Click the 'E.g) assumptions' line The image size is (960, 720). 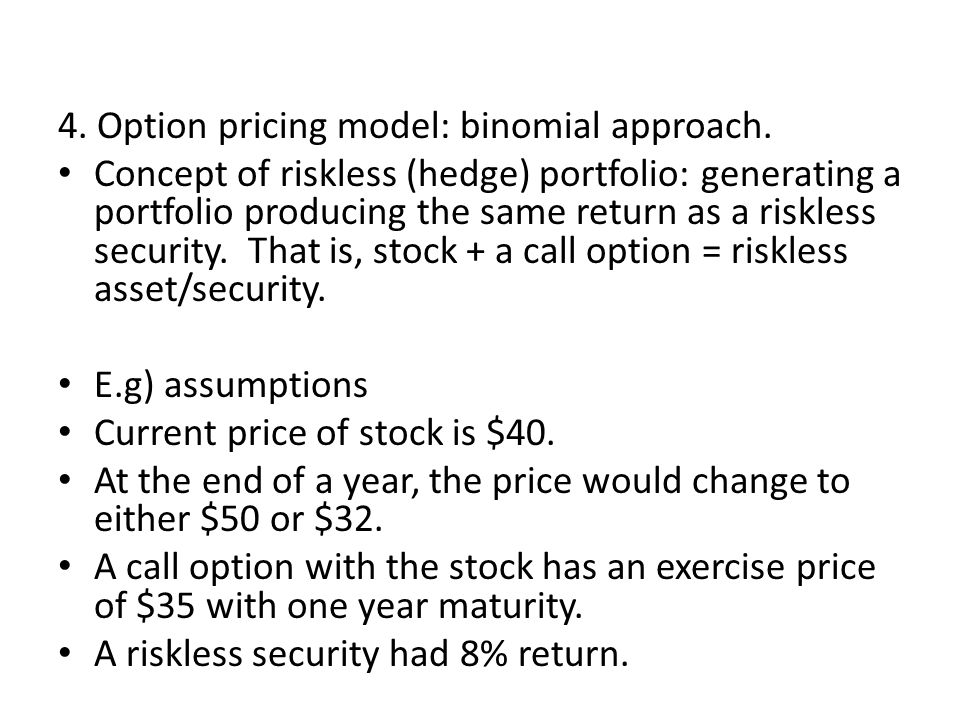pyautogui.click(x=231, y=386)
